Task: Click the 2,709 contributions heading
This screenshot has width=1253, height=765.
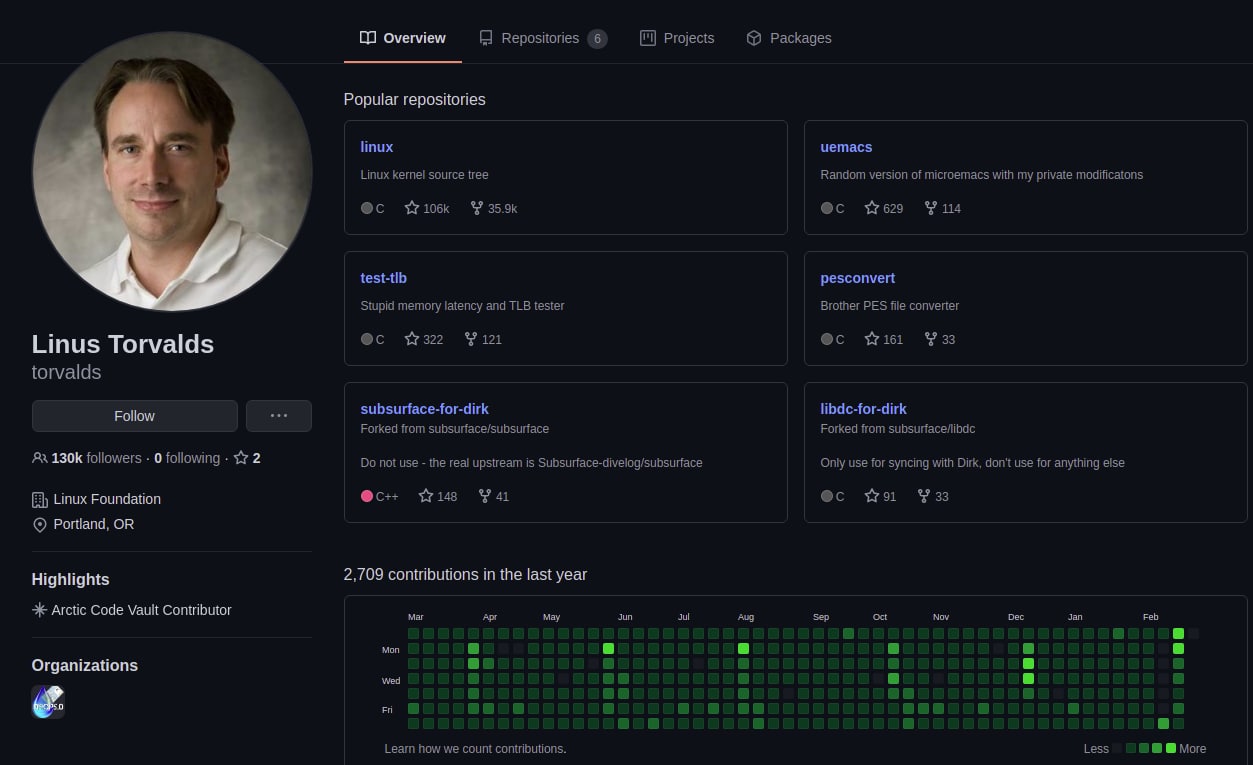Action: pyautogui.click(x=465, y=575)
